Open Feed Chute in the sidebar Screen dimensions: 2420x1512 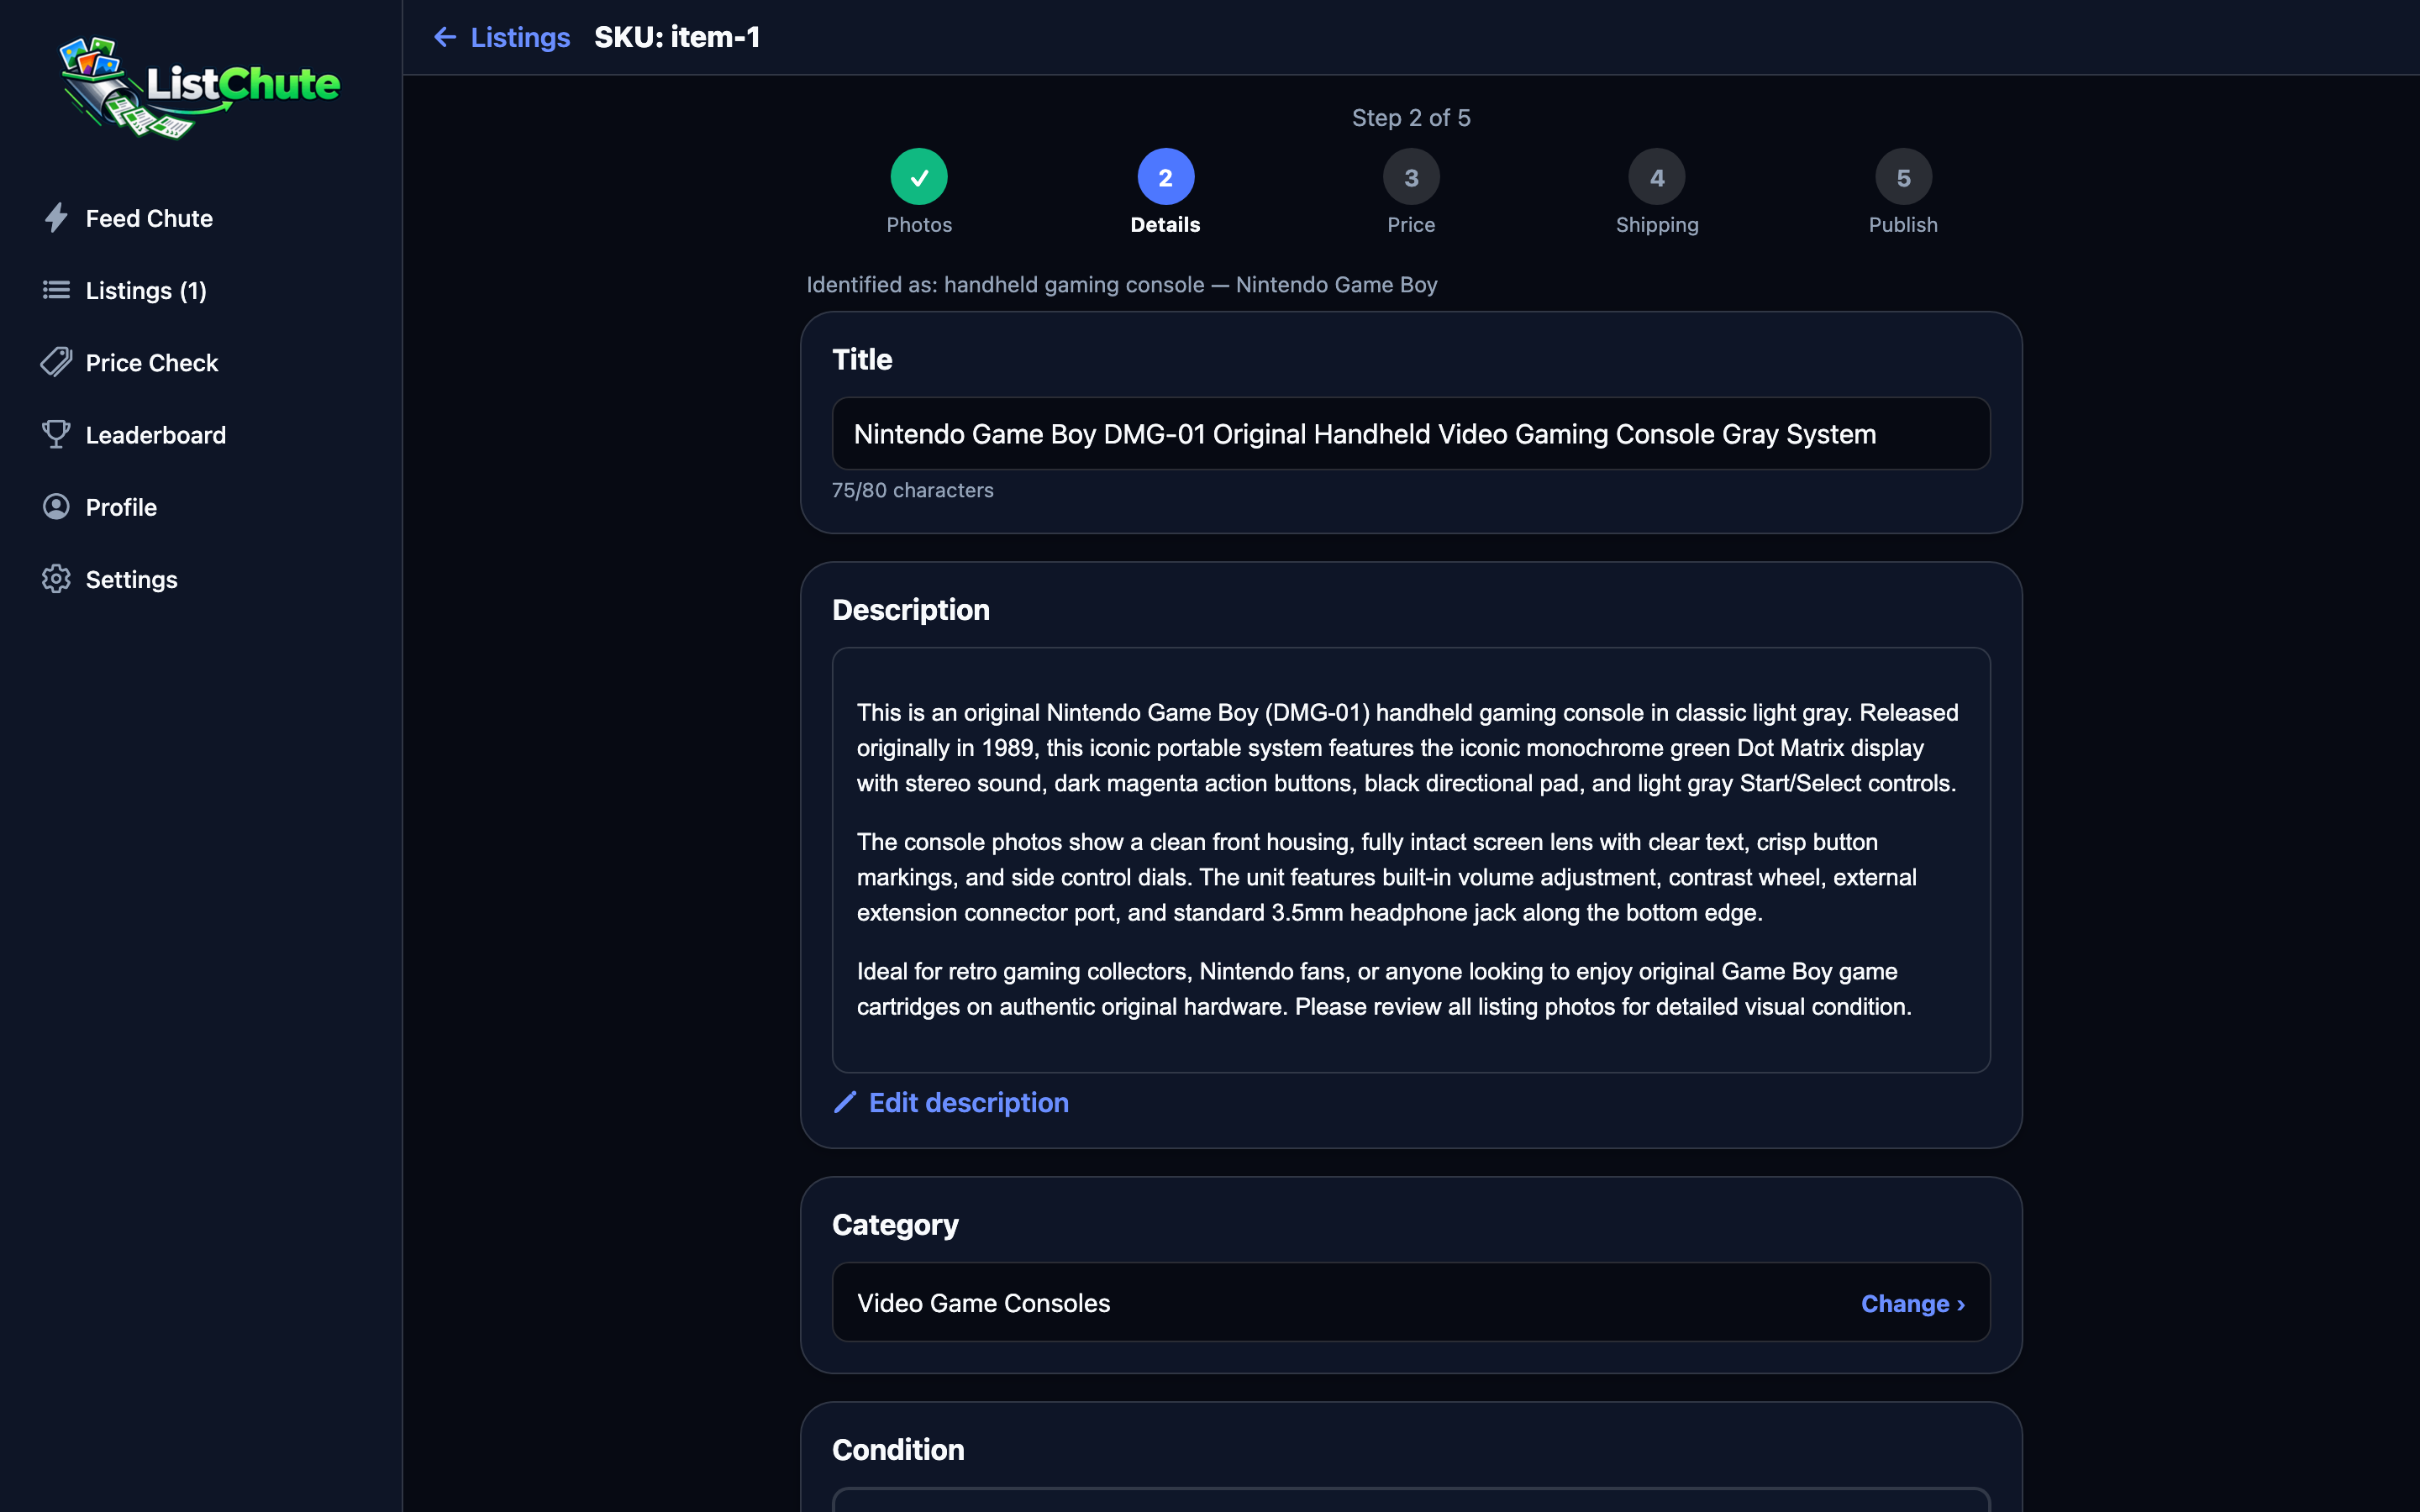pyautogui.click(x=149, y=218)
